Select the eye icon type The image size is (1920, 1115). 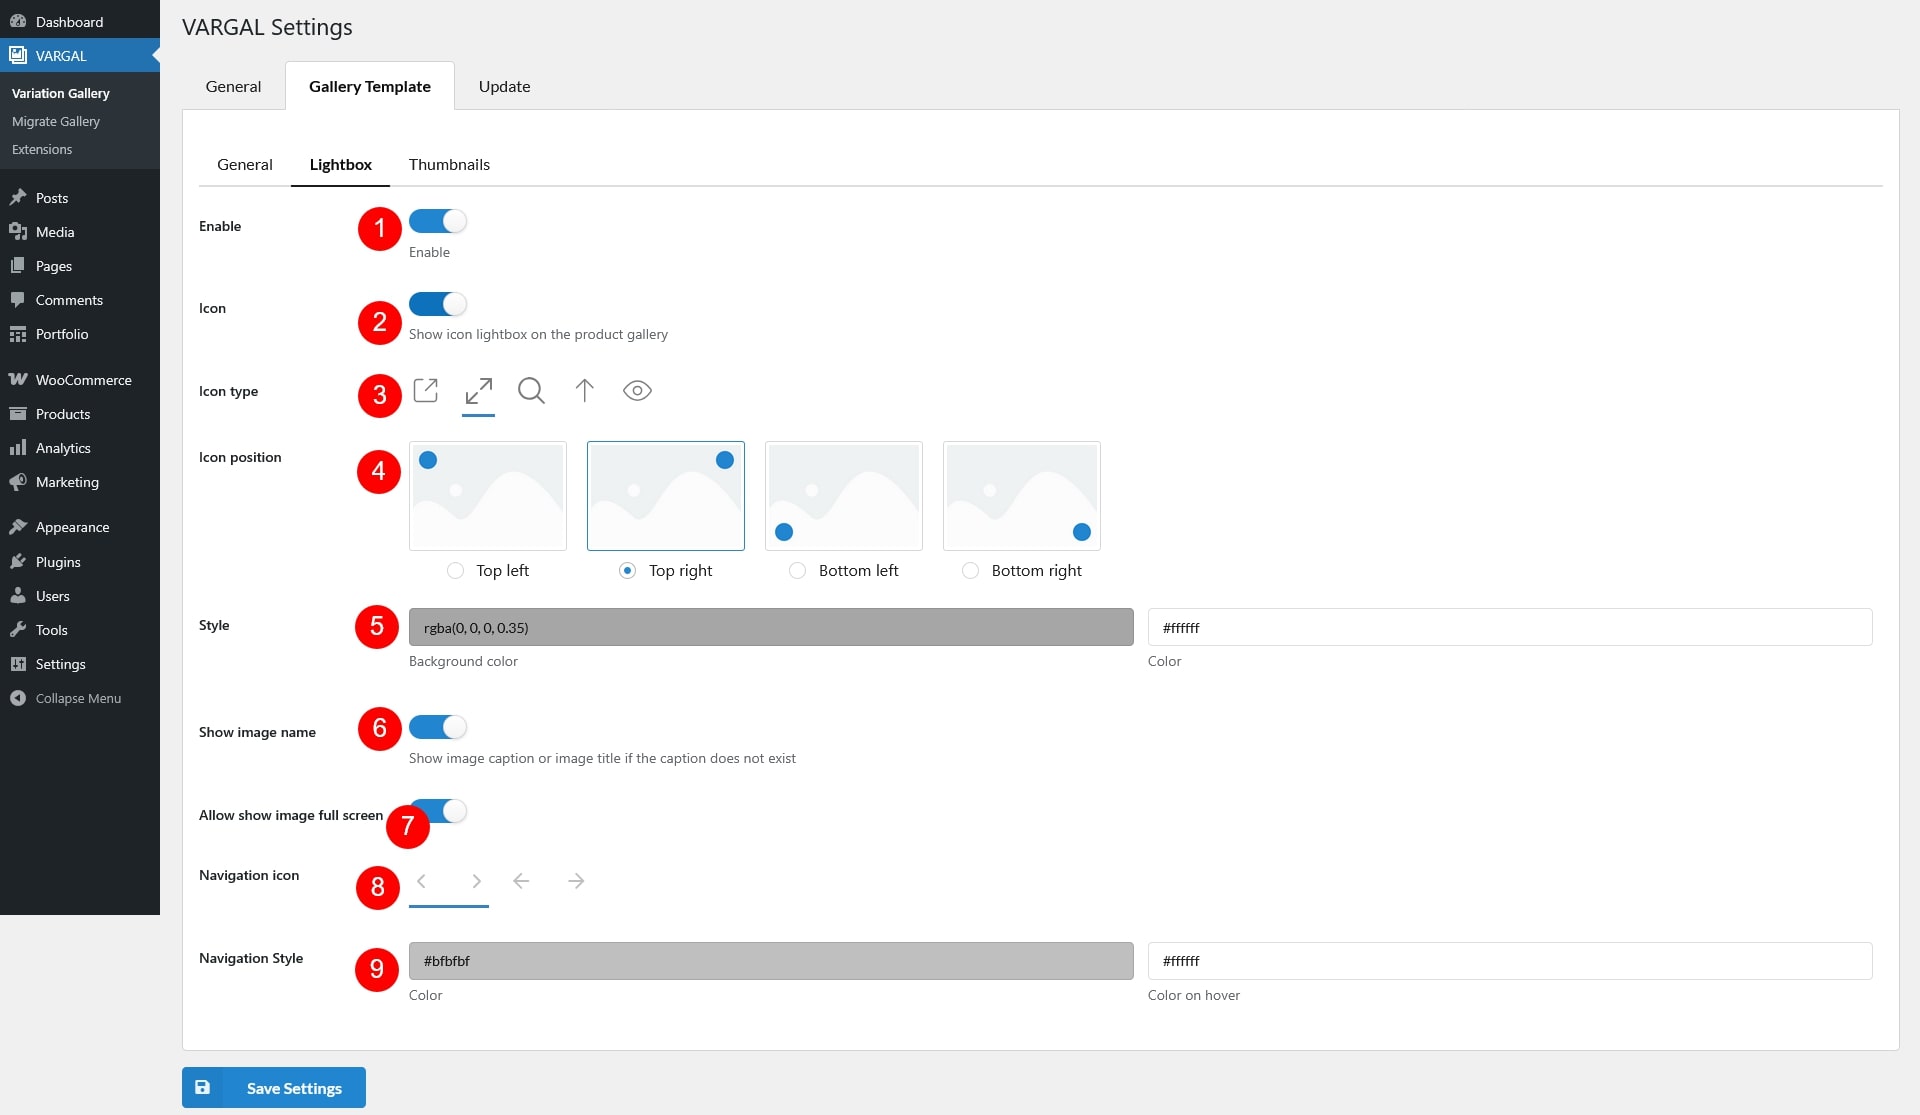(637, 390)
